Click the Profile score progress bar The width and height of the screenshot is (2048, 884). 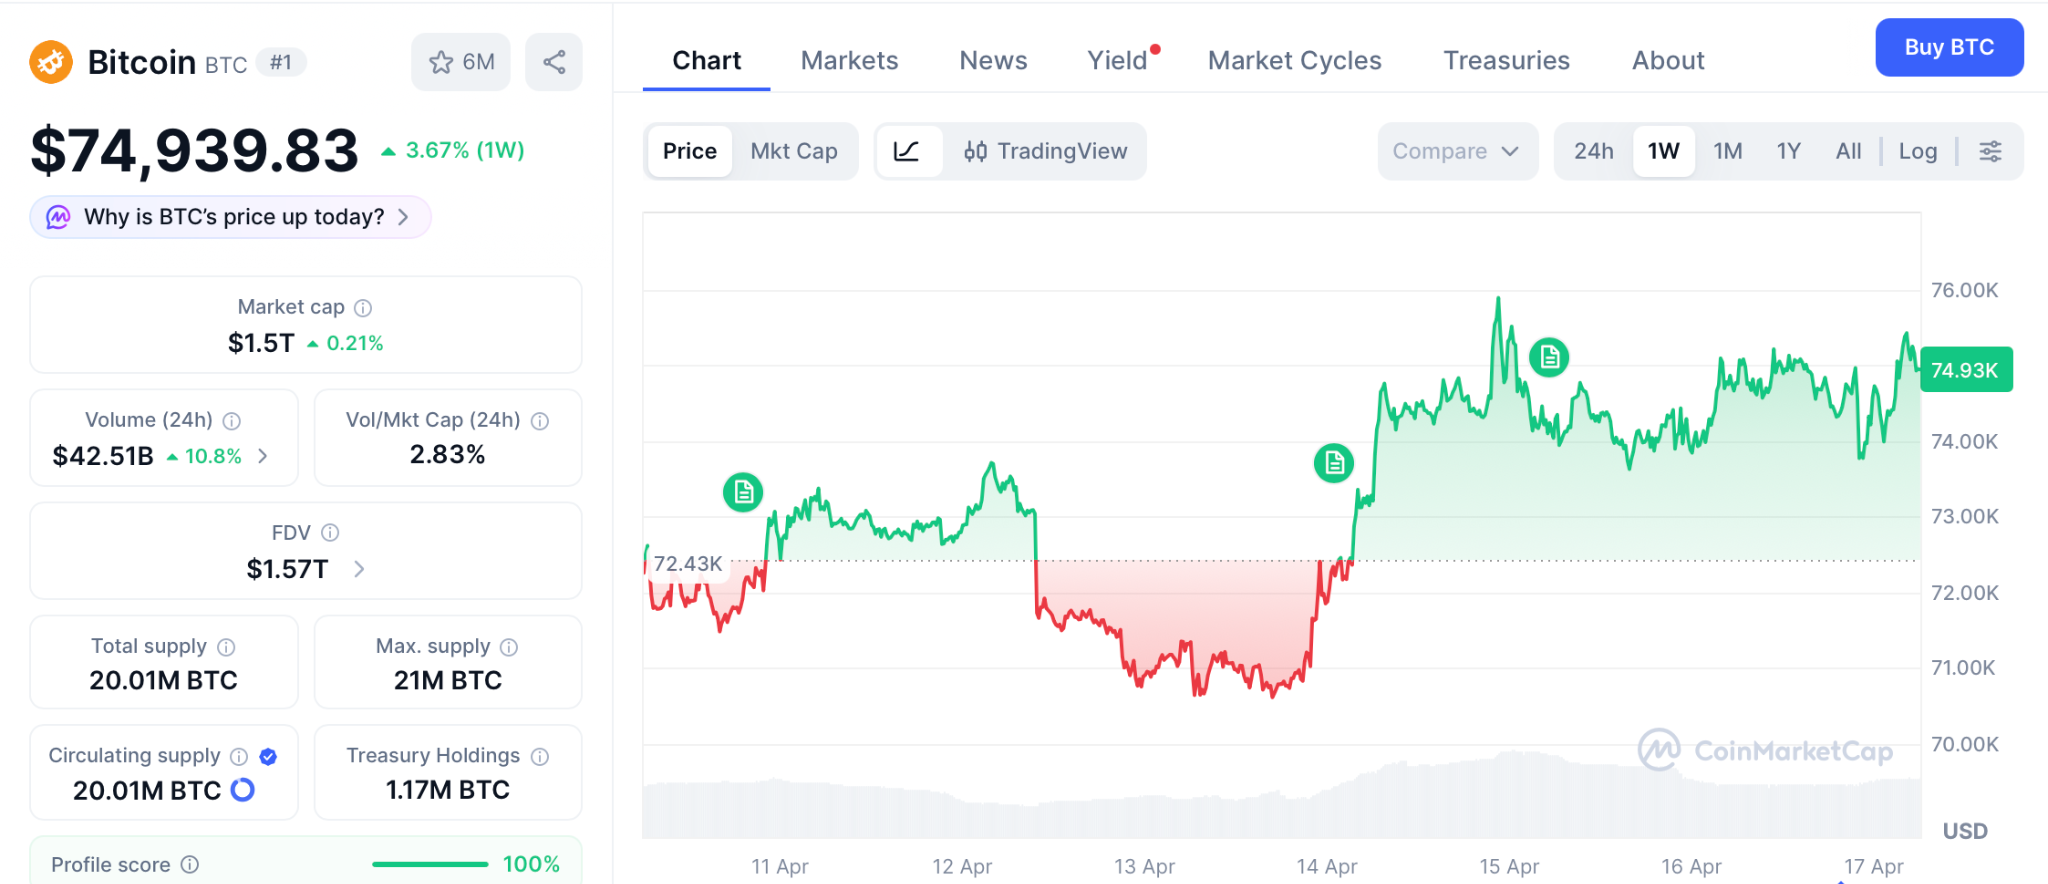430,864
